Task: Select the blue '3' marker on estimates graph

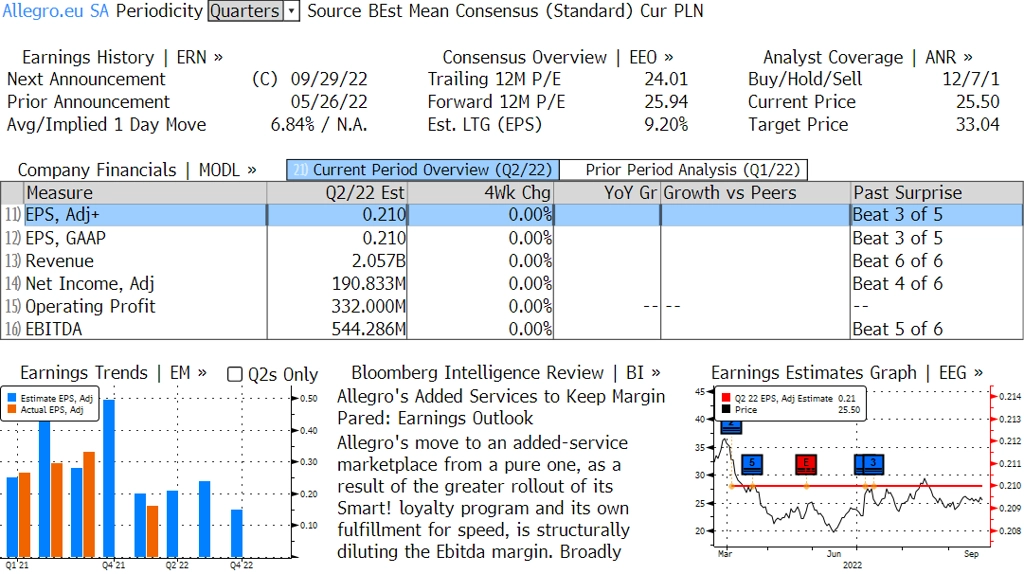Action: [874, 464]
